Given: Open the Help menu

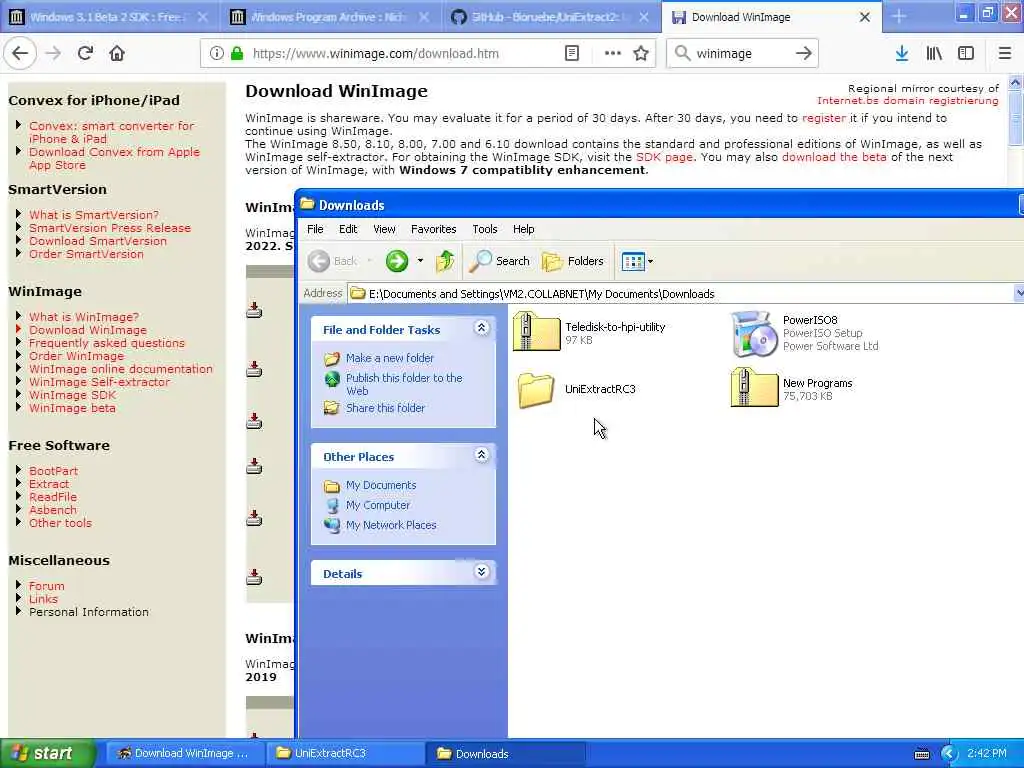Looking at the screenshot, I should (523, 229).
